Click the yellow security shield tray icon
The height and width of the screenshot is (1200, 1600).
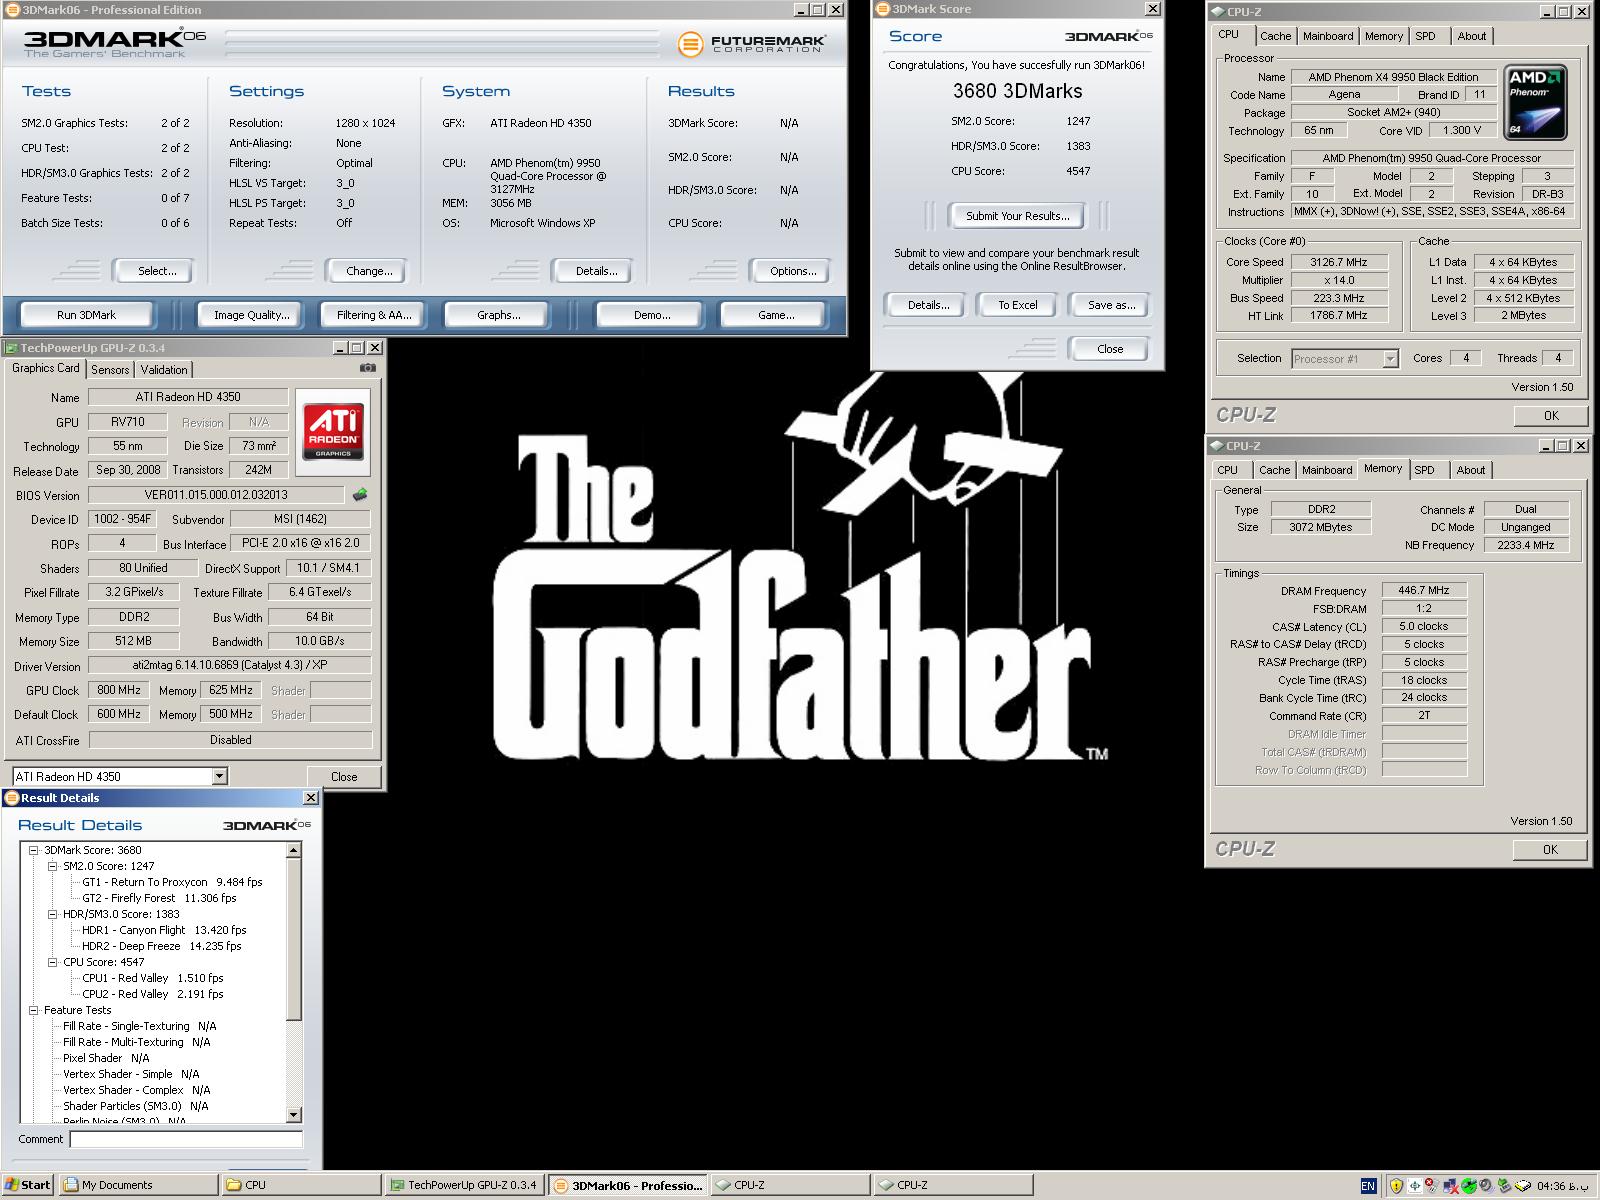[x=1396, y=1186]
